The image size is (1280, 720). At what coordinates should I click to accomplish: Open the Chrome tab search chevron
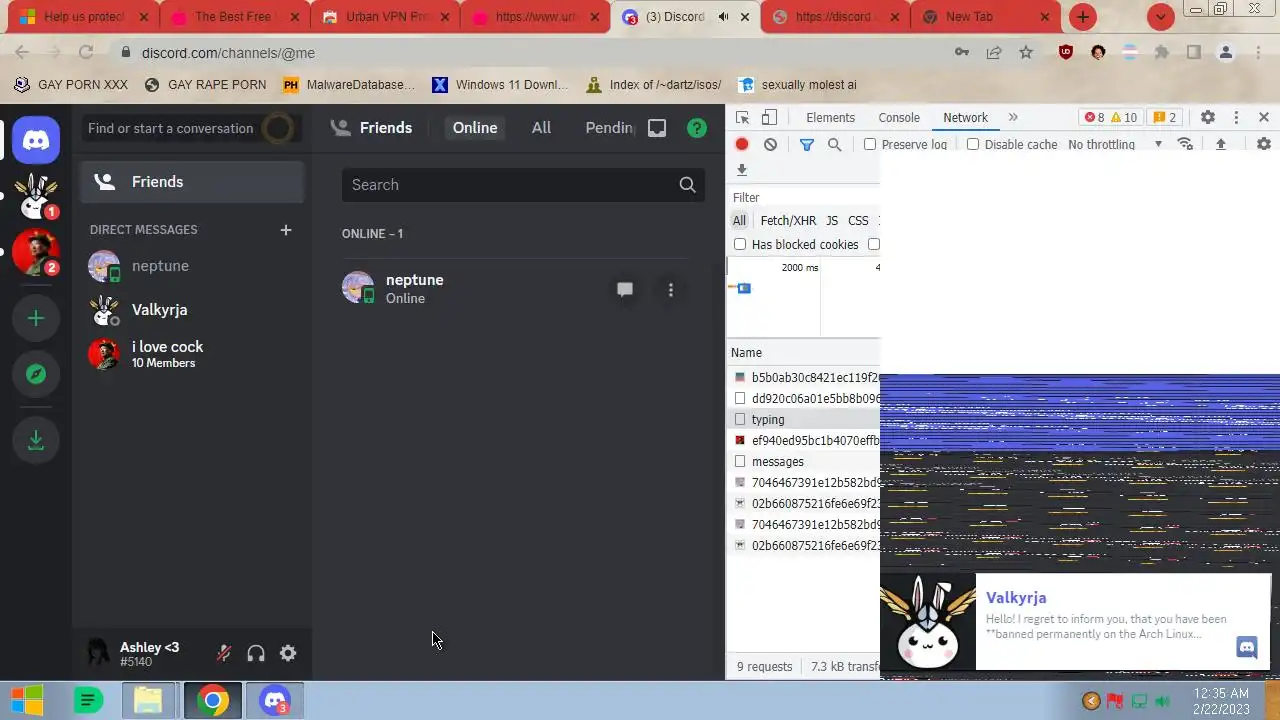1160,17
